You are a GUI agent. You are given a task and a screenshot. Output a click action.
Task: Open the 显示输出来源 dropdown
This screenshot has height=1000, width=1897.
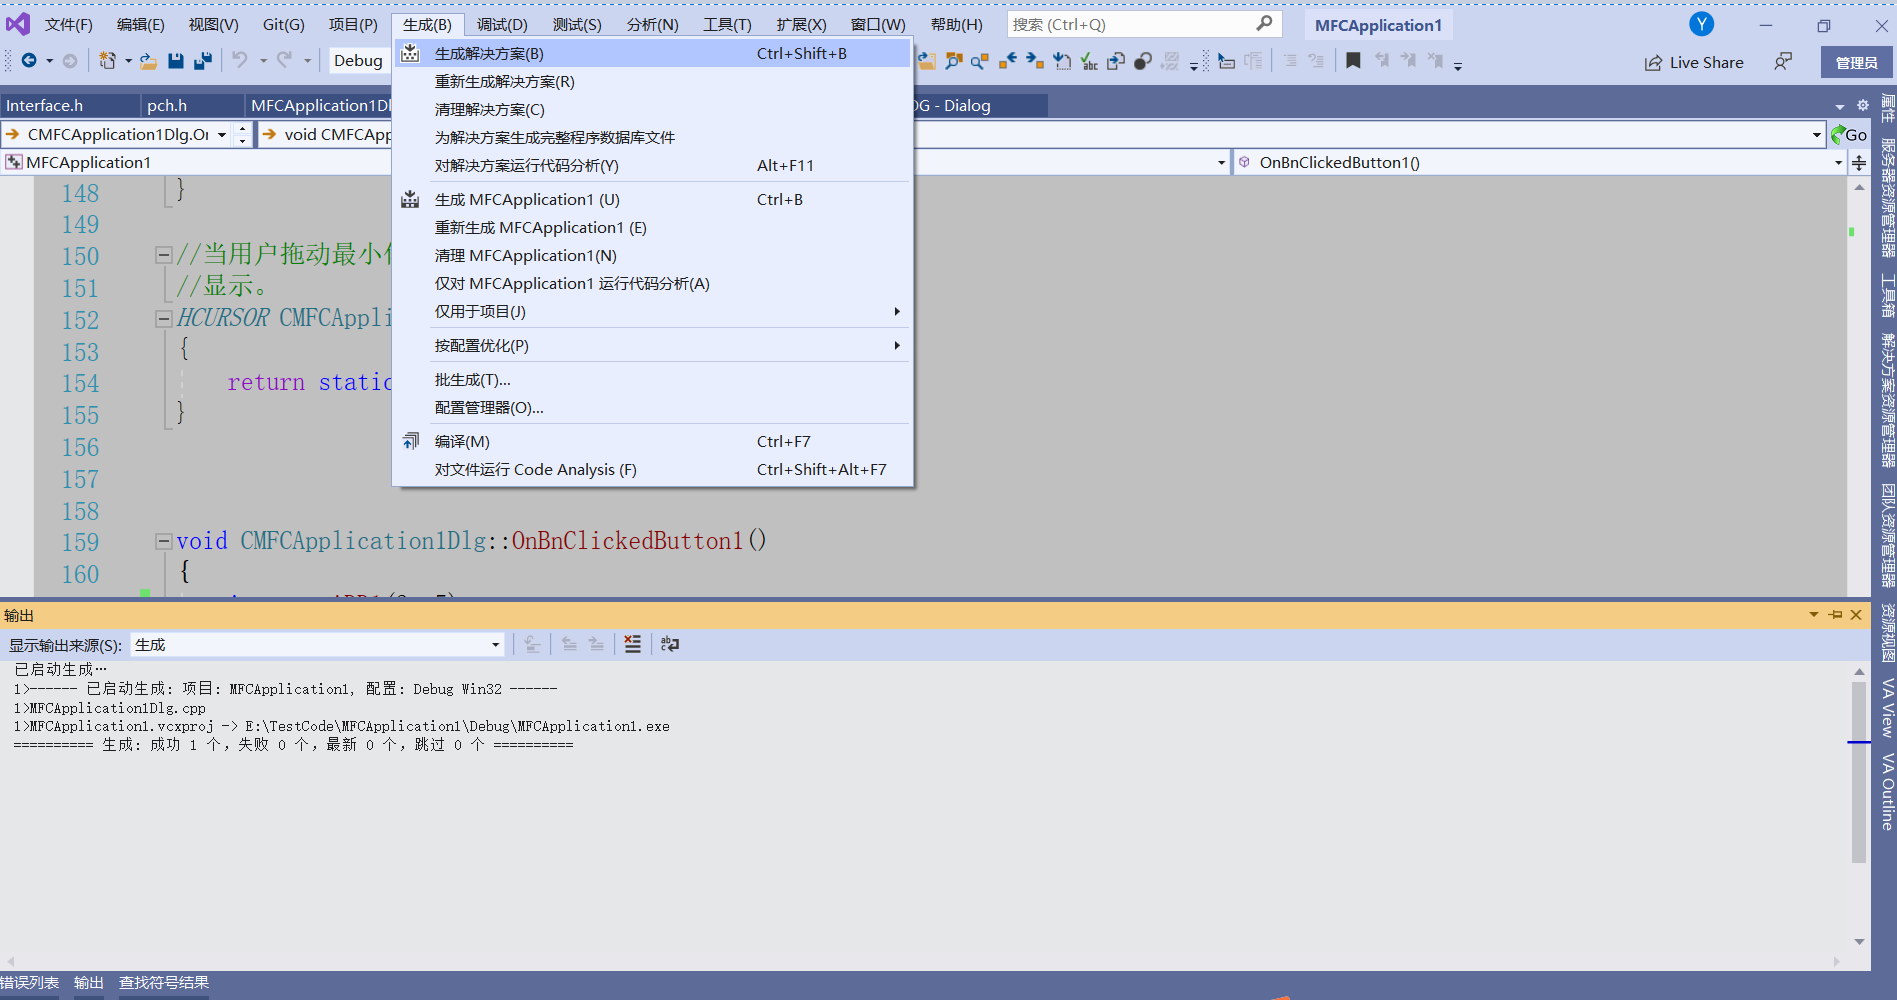click(x=317, y=645)
